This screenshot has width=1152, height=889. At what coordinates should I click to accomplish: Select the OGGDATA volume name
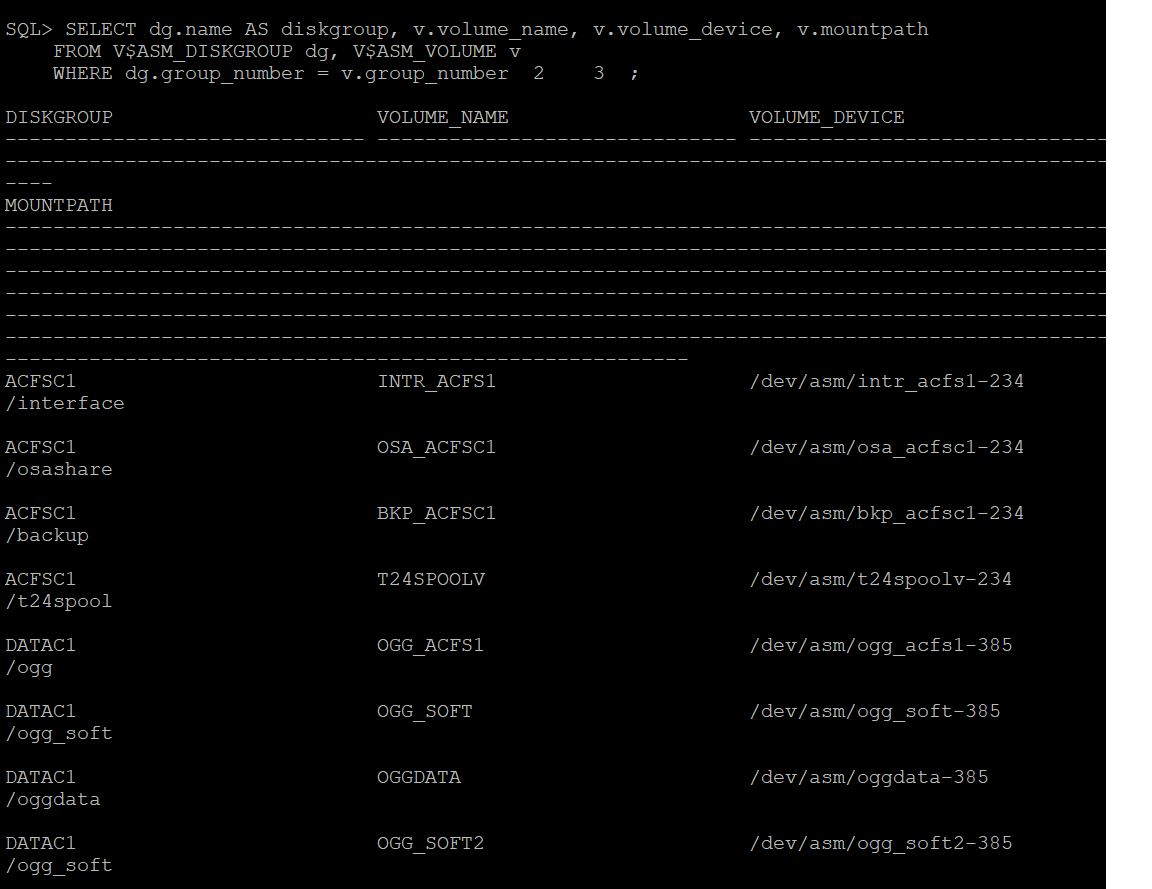418,777
